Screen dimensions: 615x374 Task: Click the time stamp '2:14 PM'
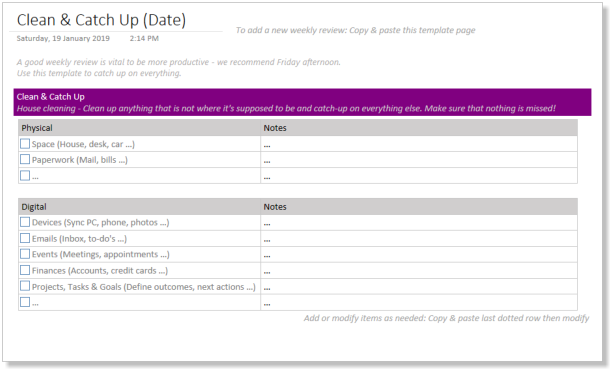[144, 38]
